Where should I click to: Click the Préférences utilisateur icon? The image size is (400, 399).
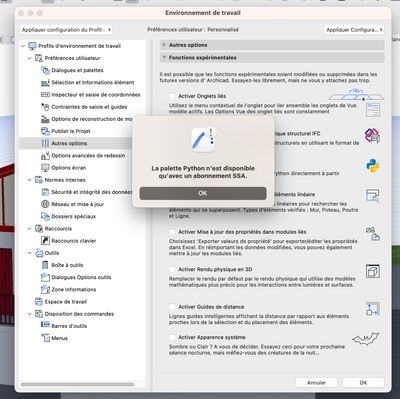click(x=39, y=58)
